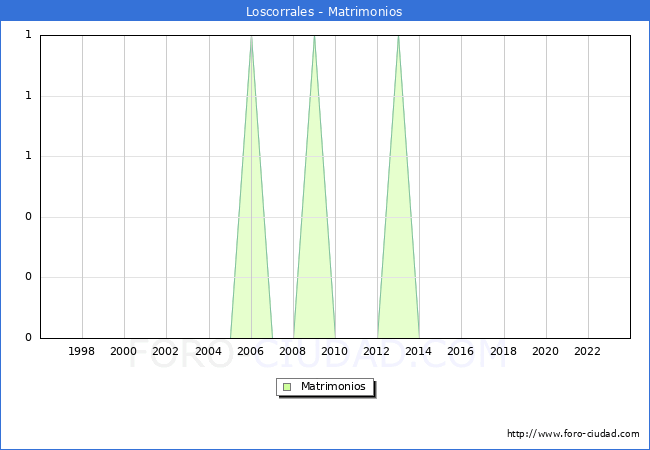Click the 2014 x-axis label

[x=419, y=351]
